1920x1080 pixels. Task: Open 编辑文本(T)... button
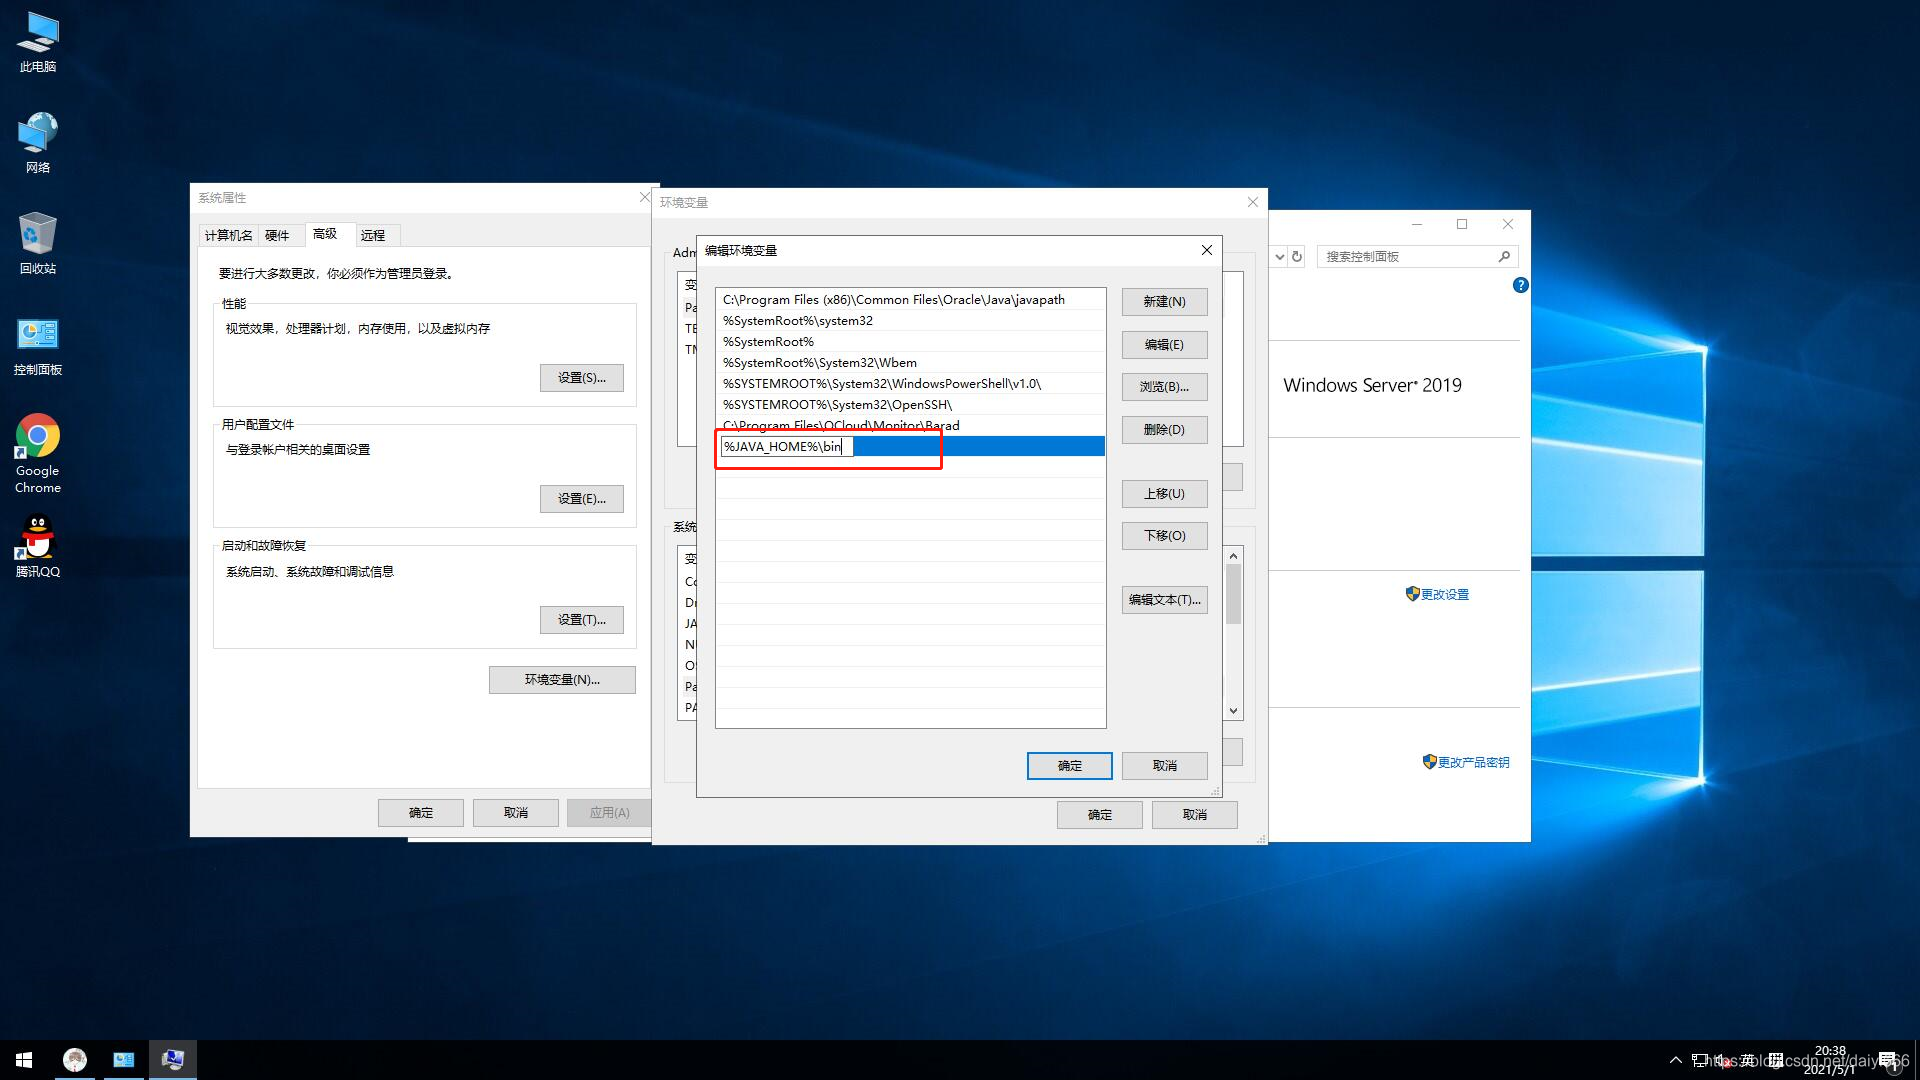(1164, 600)
